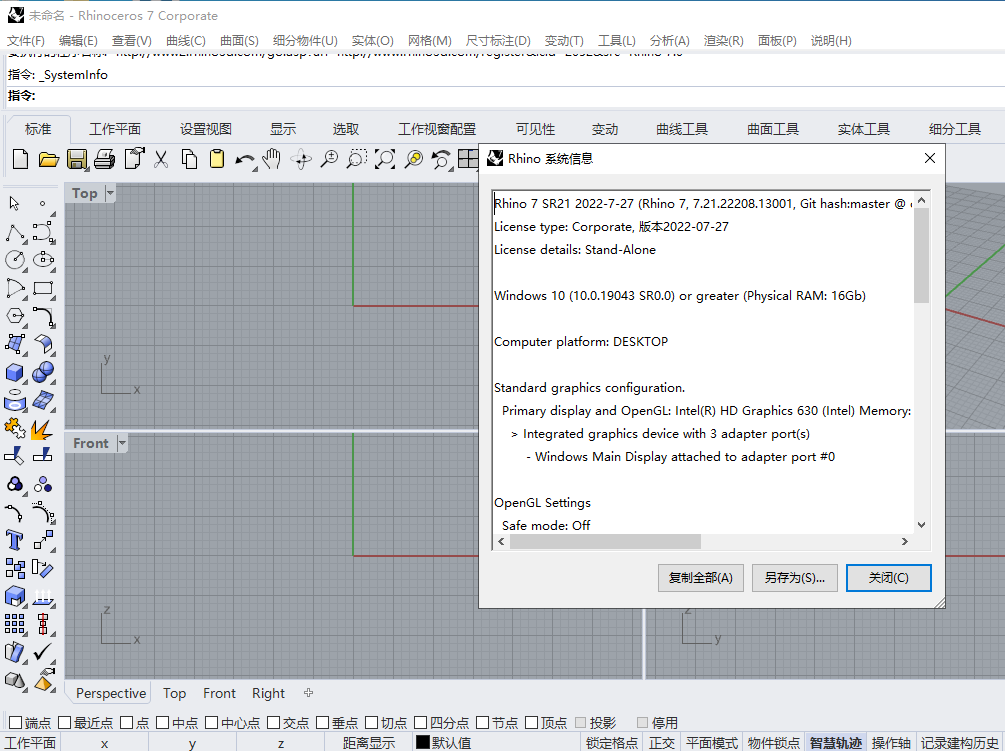The height and width of the screenshot is (751, 1005).
Task: Toggle 正交 mode in status bar
Action: 661,743
